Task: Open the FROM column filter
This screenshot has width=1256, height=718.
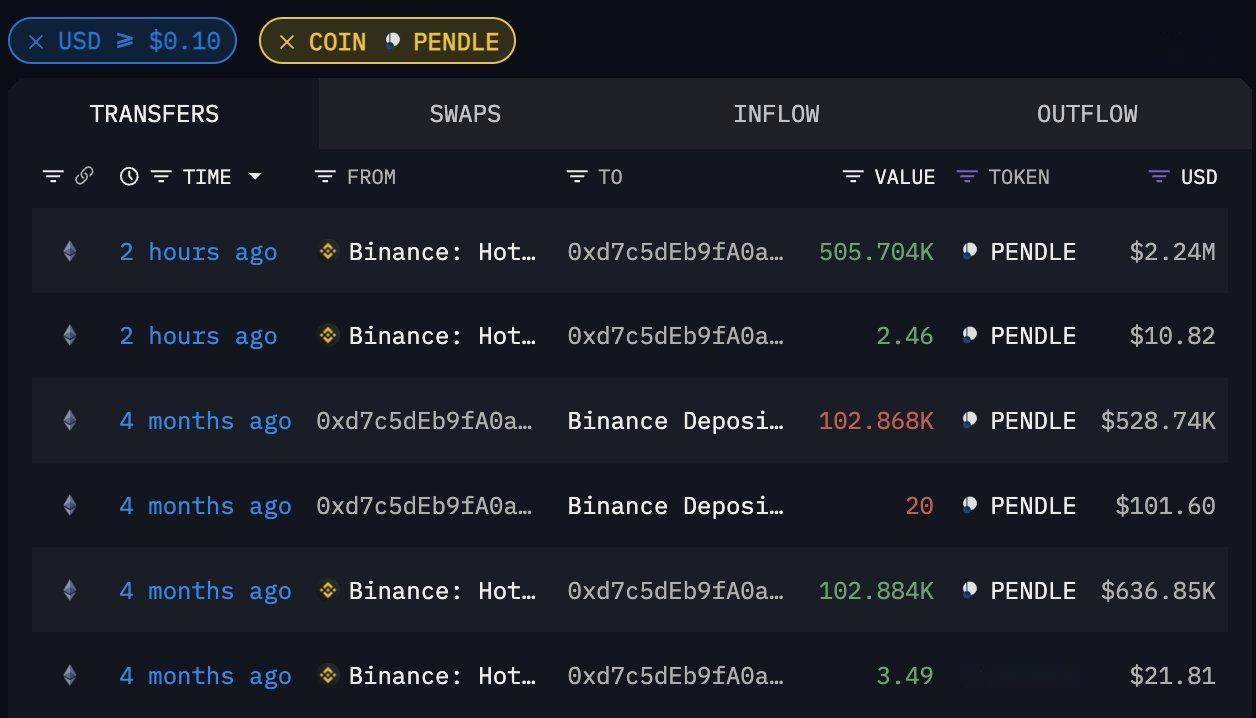Action: click(x=325, y=177)
